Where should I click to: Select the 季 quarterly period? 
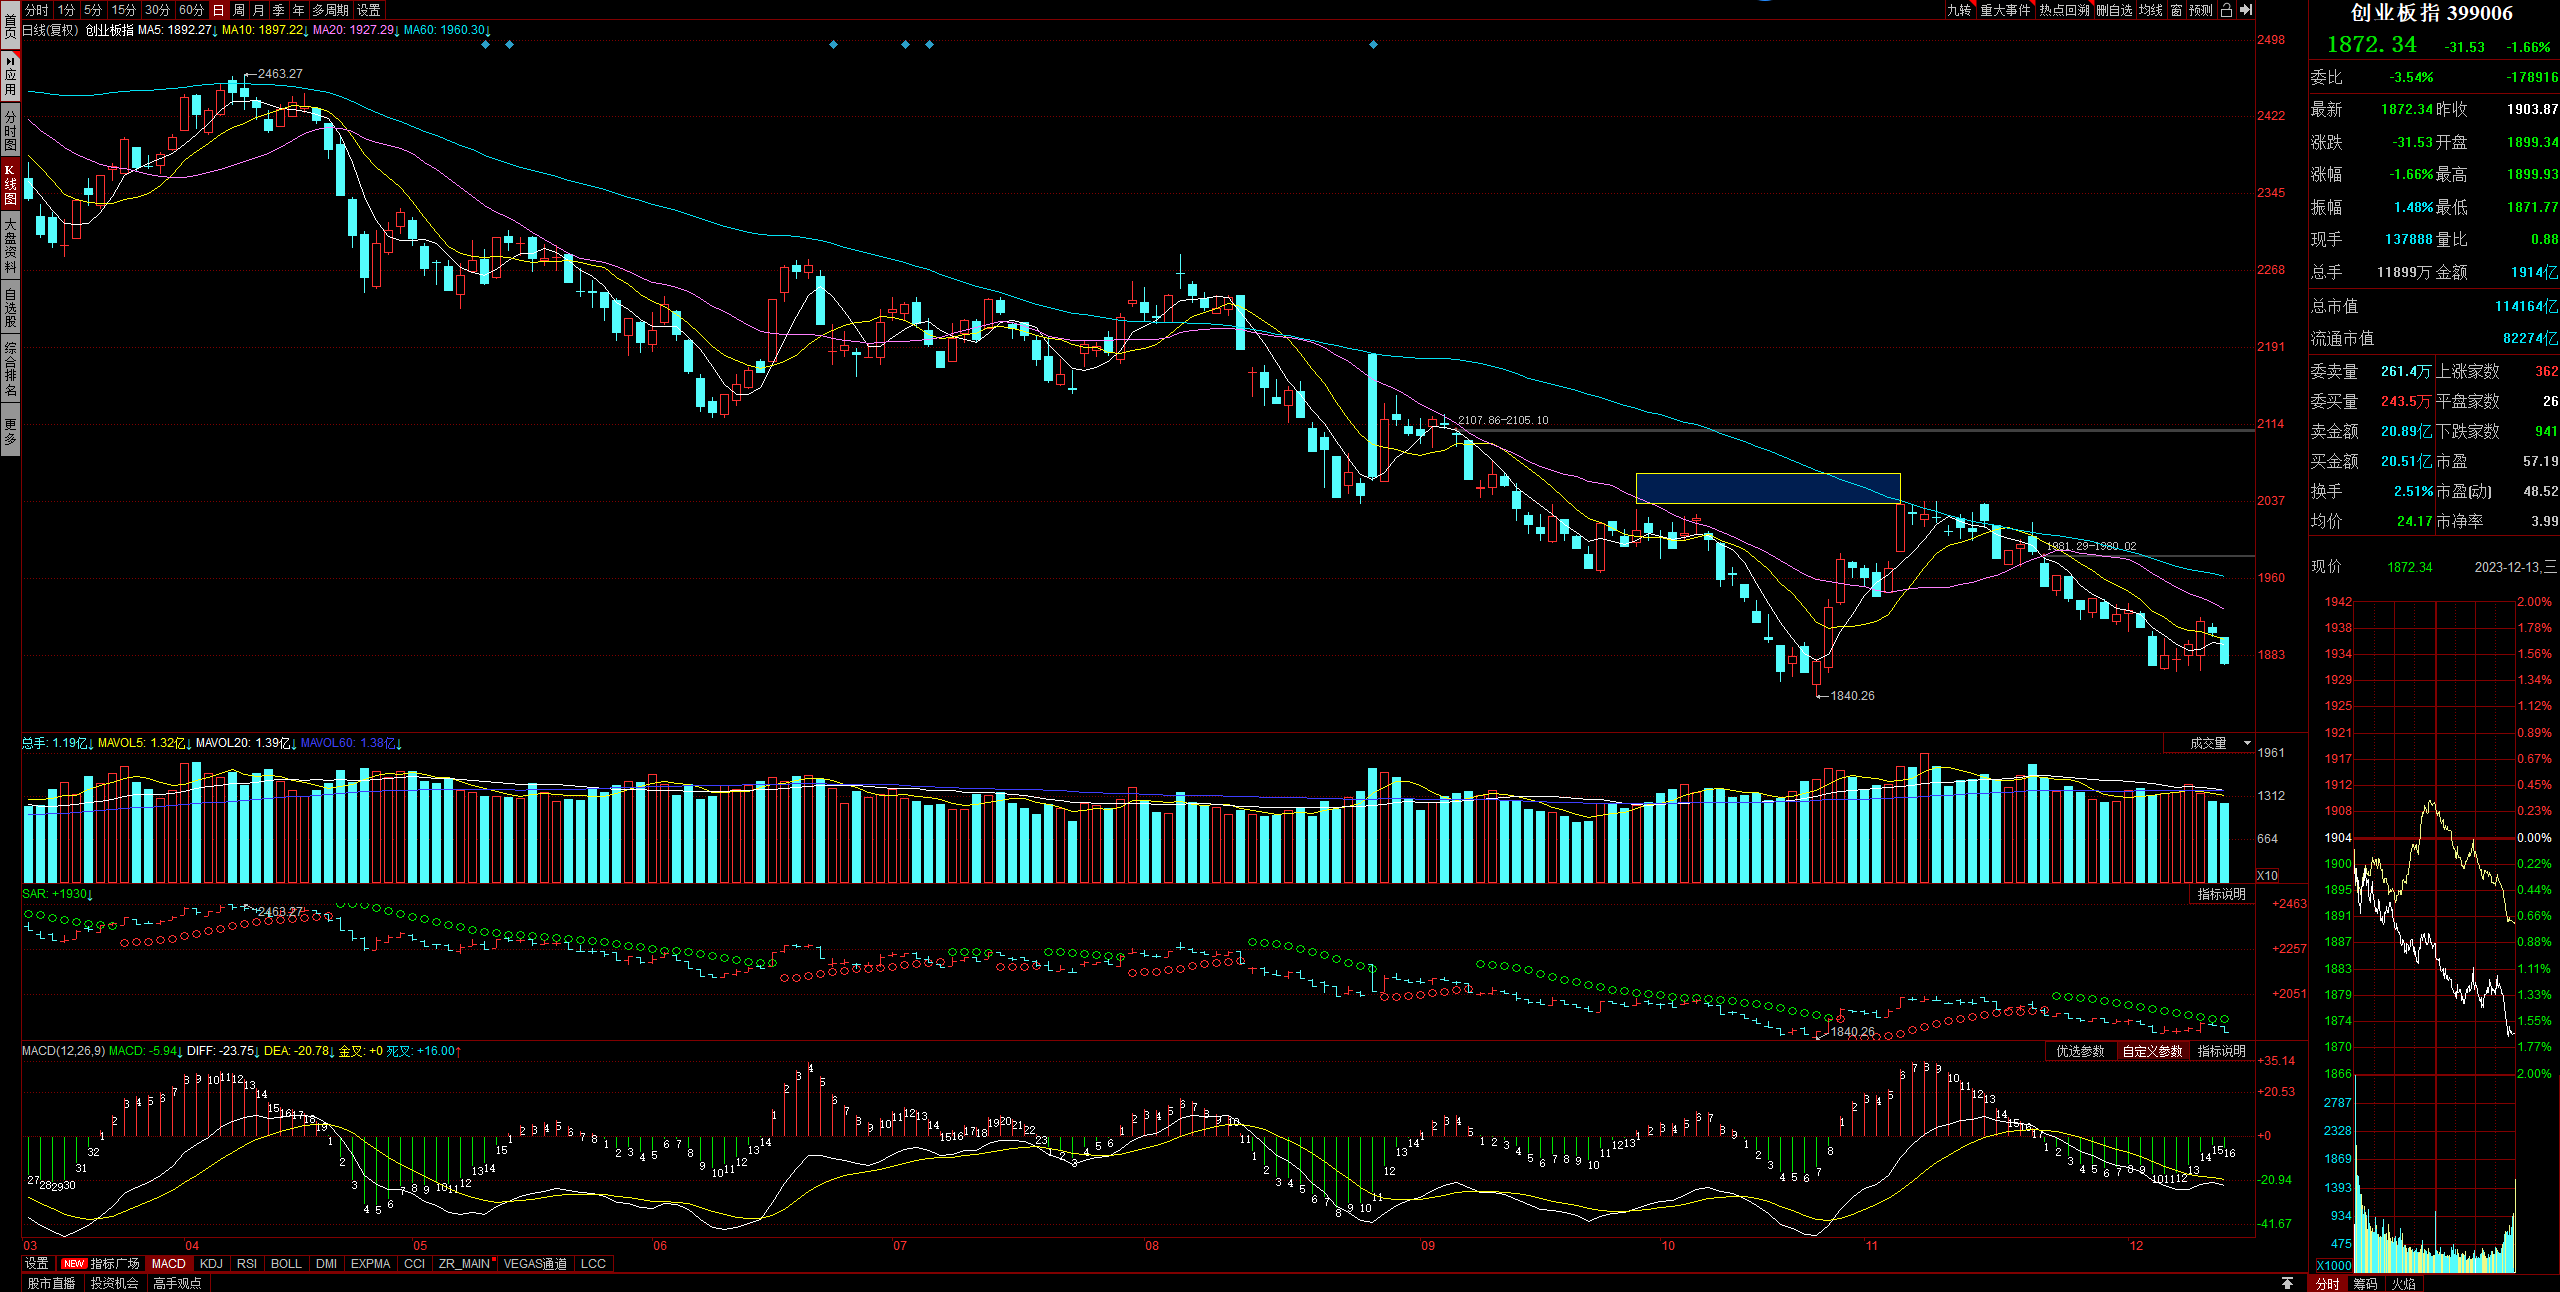[279, 10]
